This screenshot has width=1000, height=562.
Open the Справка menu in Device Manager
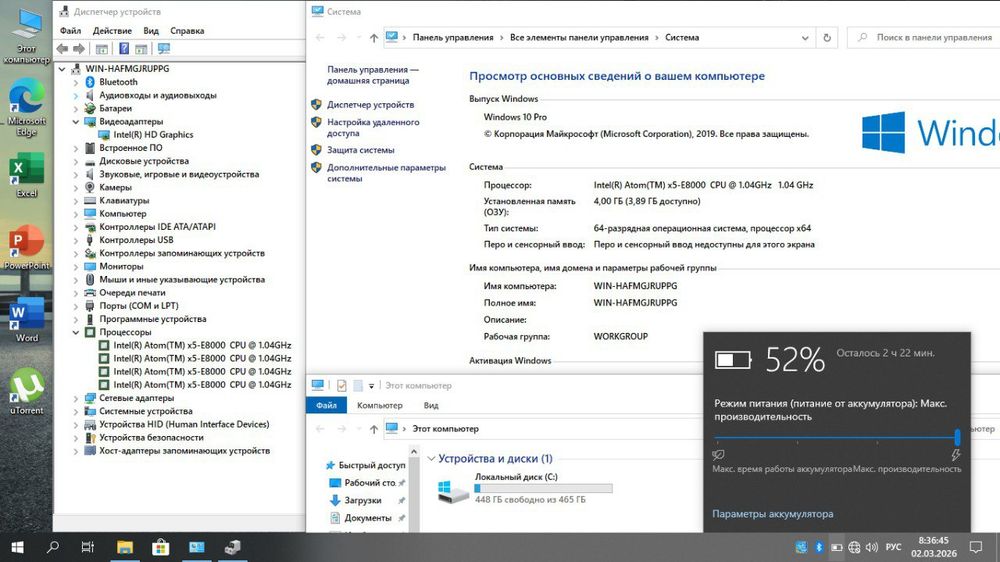coord(187,31)
